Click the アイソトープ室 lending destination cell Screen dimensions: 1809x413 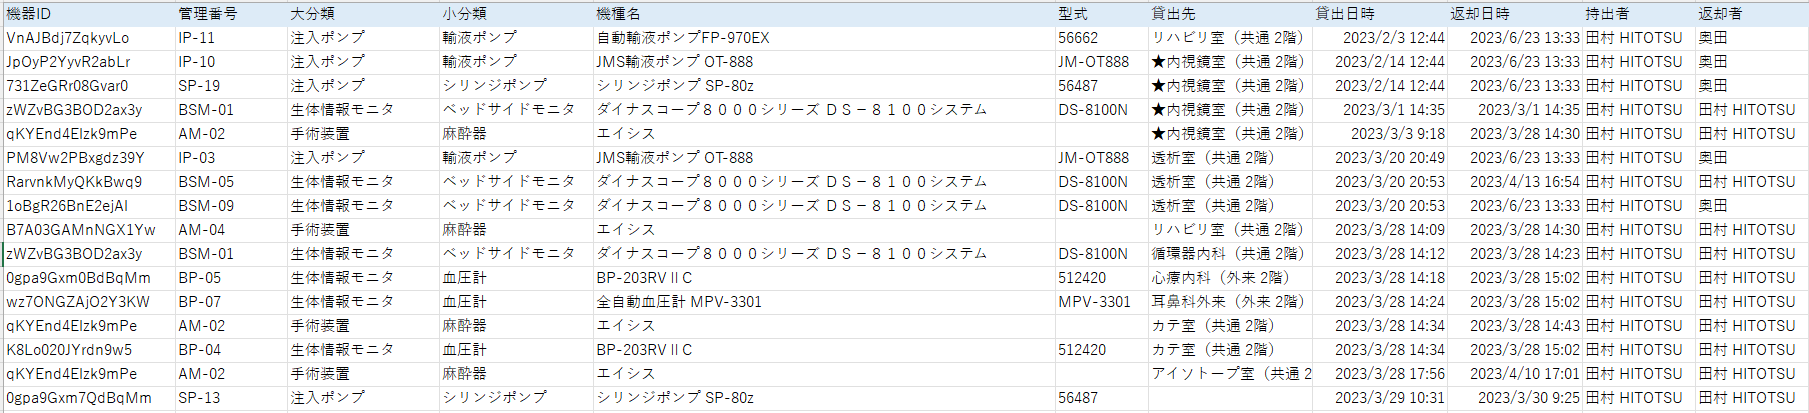(1231, 374)
